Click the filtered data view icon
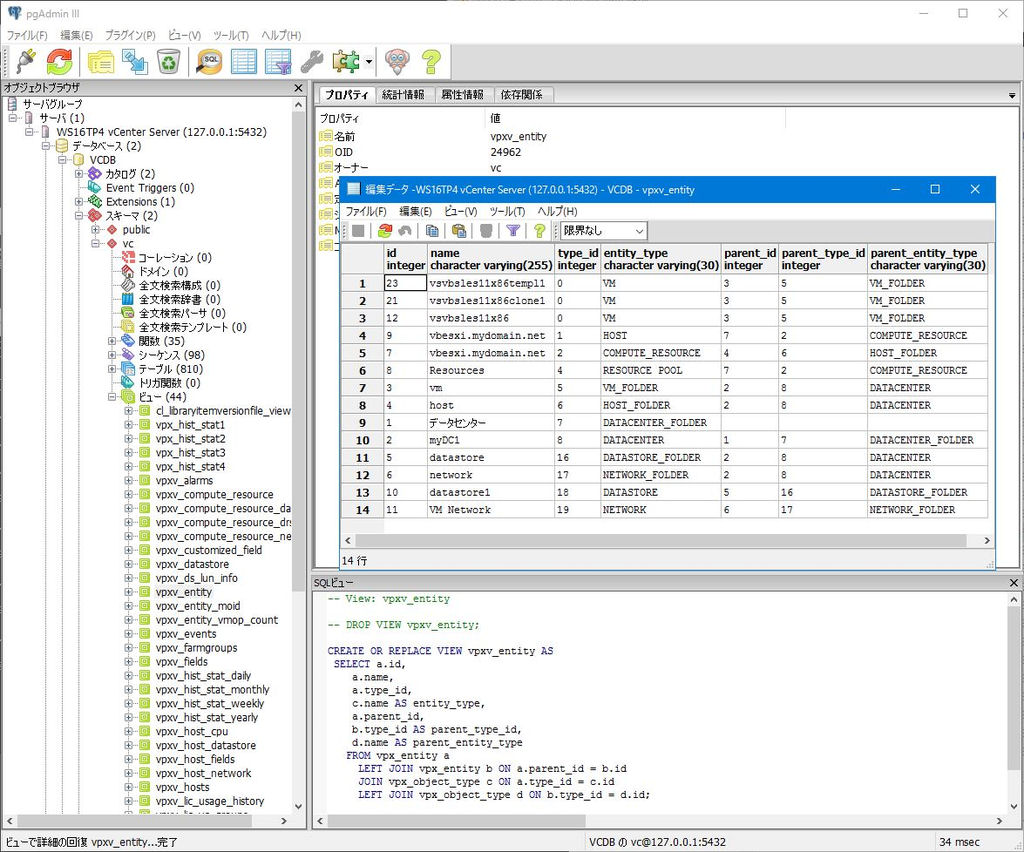 point(278,62)
